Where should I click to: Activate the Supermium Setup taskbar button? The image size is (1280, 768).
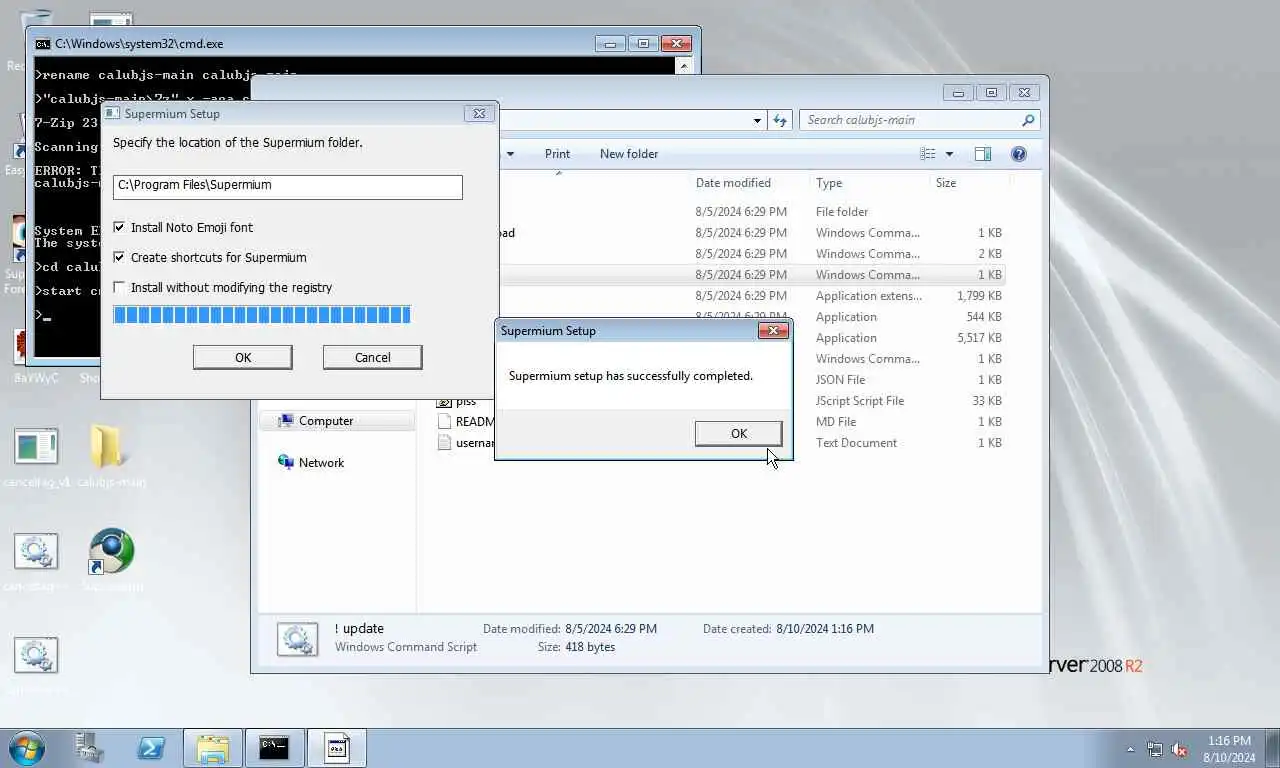[336, 748]
